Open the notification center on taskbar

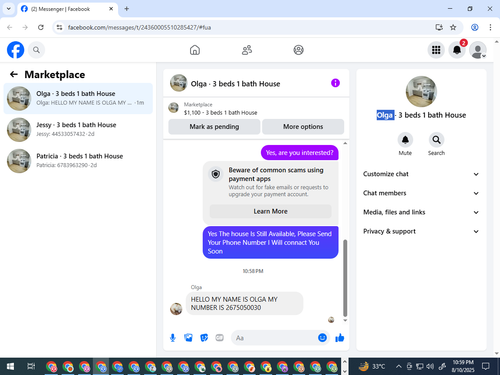486,367
